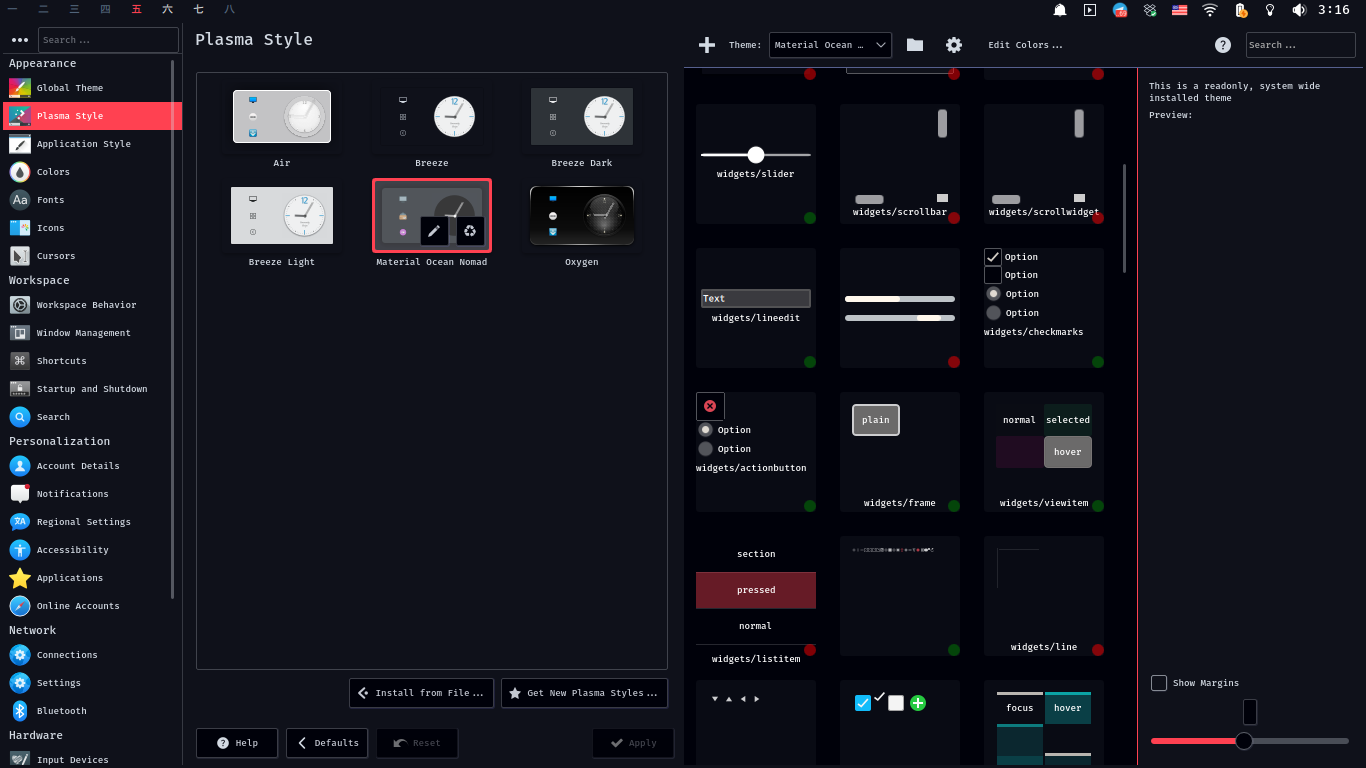This screenshot has height=768, width=1366.
Task: Click the edit pencil on Material Ocean Nomad
Action: tap(434, 230)
